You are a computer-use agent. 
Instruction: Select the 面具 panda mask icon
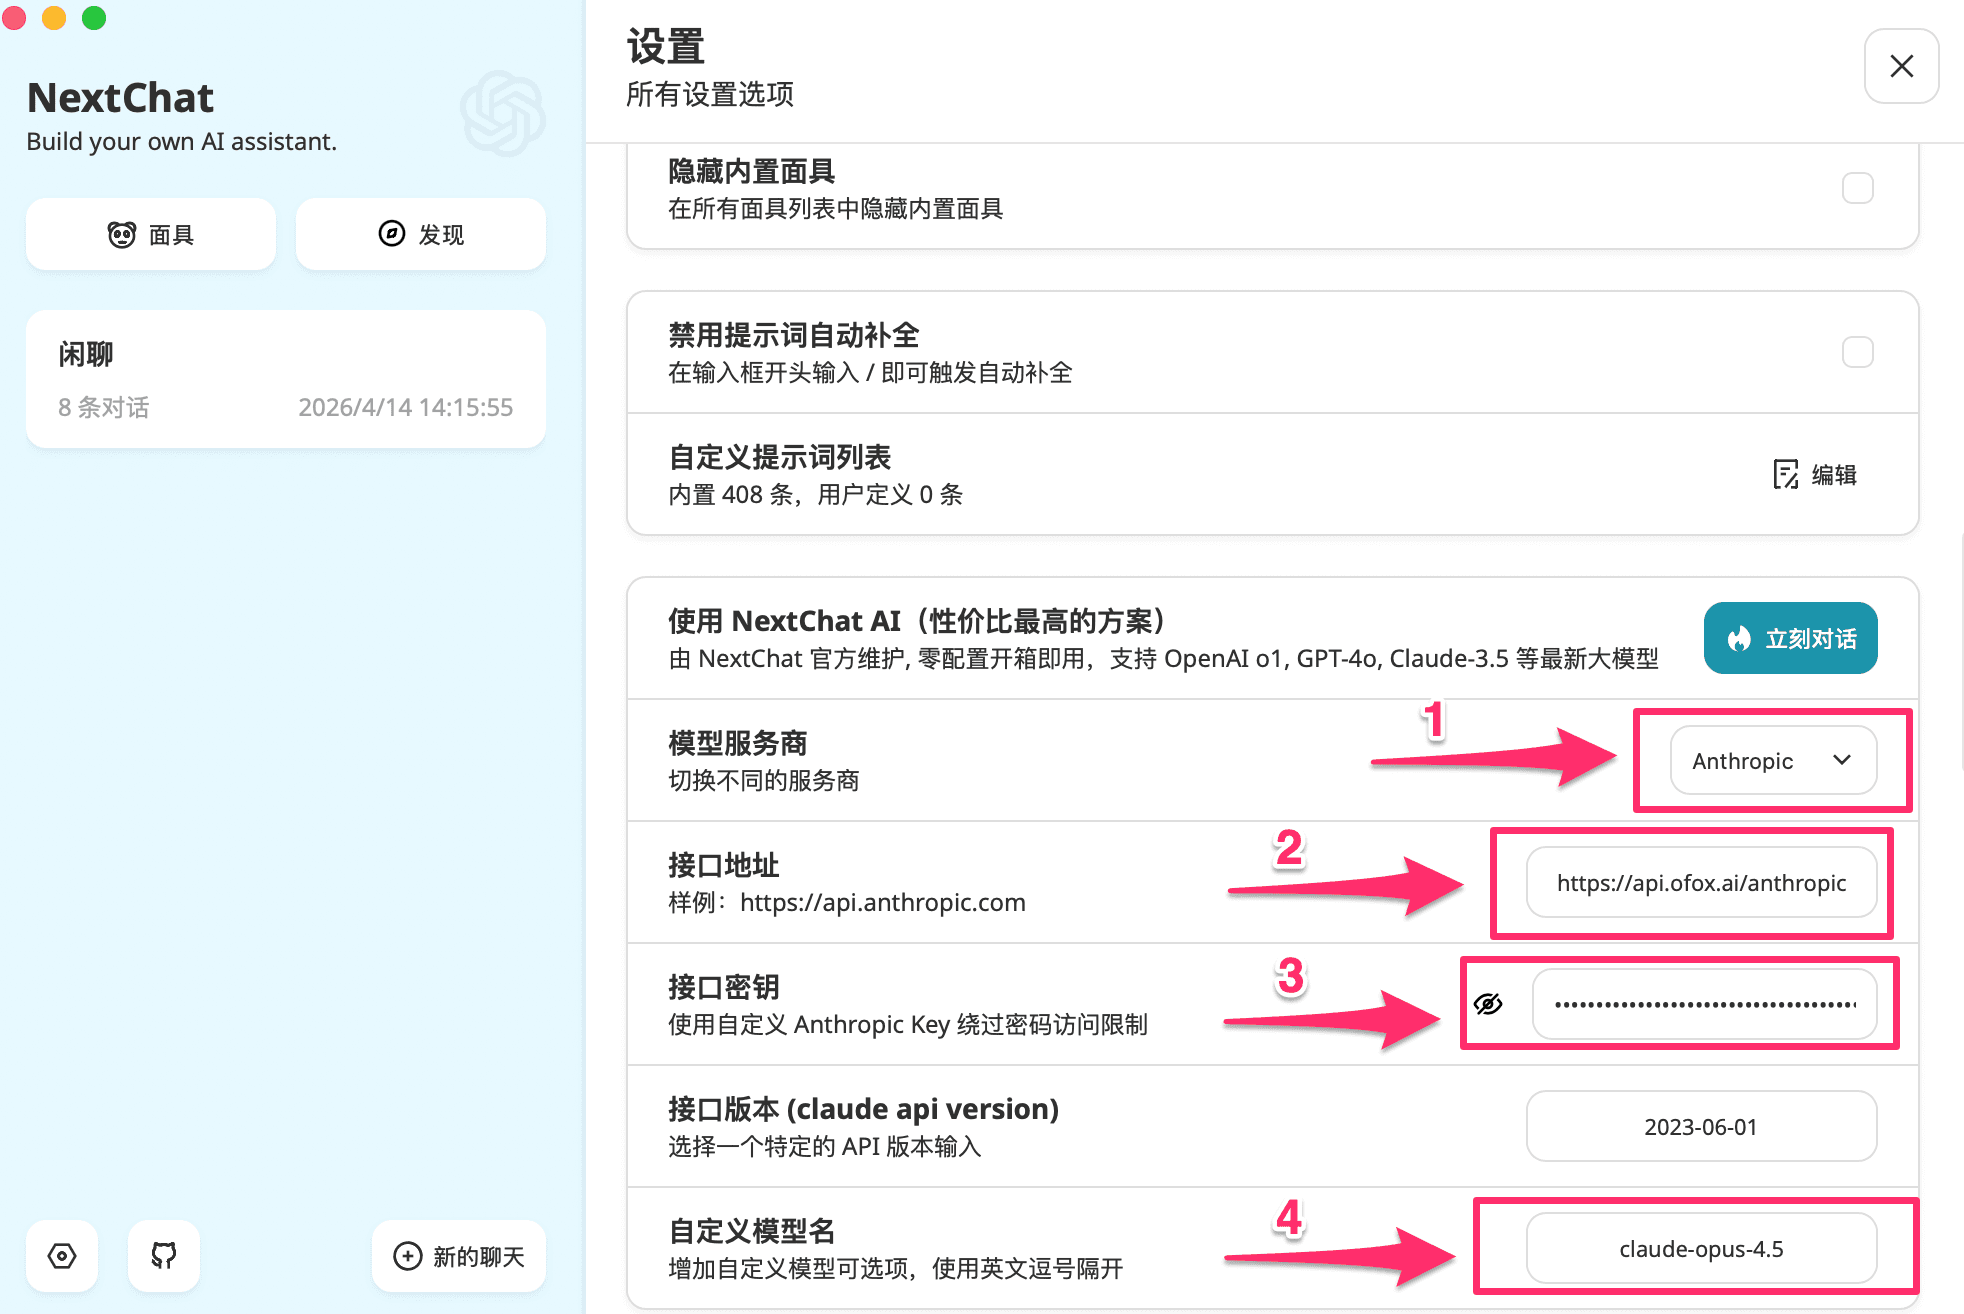[122, 233]
